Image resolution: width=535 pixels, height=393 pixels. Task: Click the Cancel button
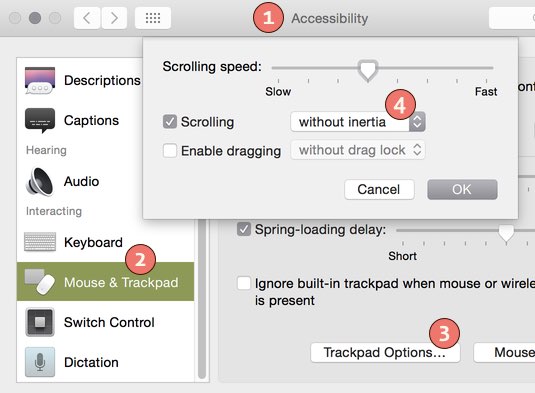[379, 189]
